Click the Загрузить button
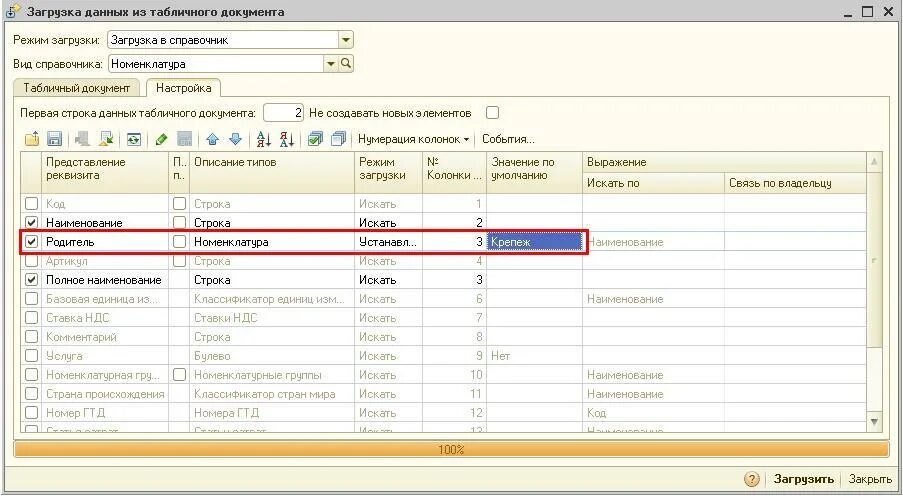This screenshot has height=496, width=903. pyautogui.click(x=803, y=479)
